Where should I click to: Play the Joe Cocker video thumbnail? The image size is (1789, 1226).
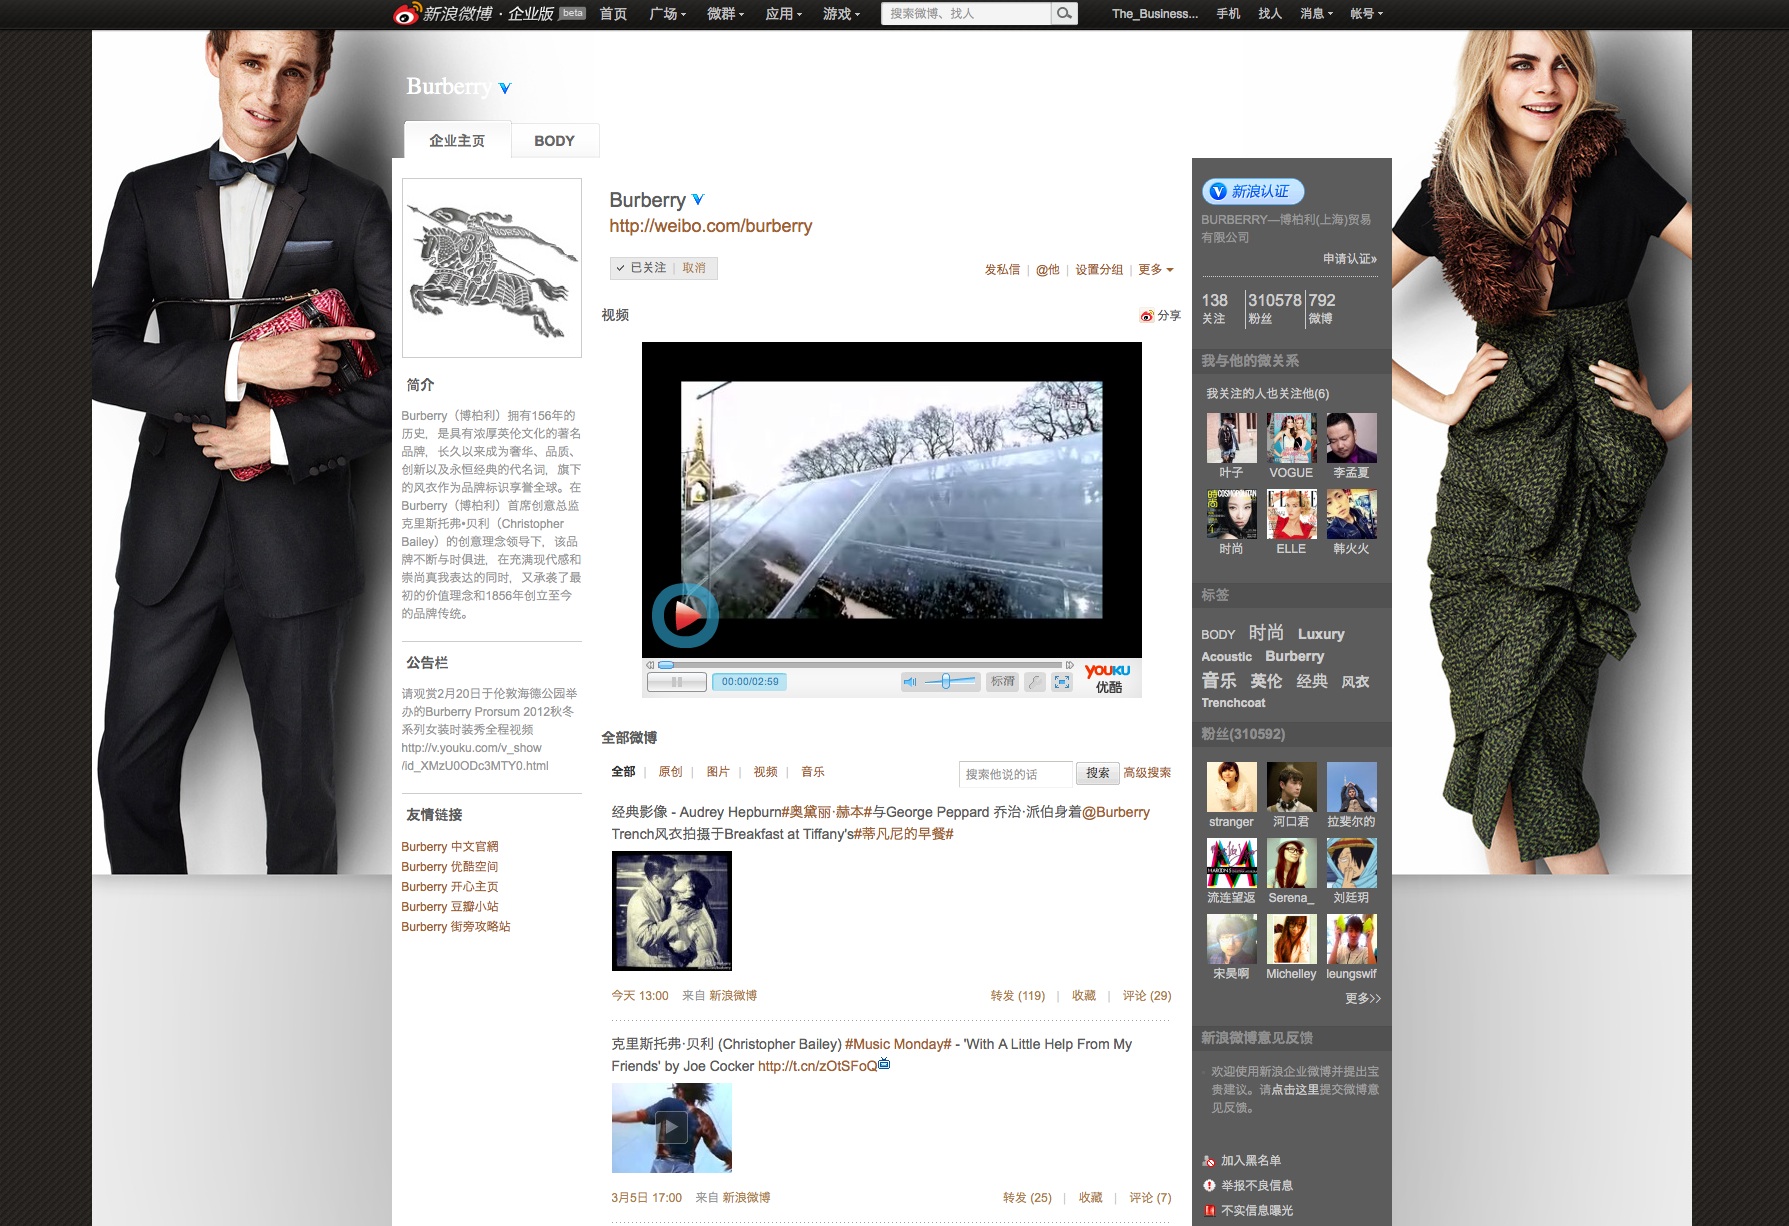672,1128
